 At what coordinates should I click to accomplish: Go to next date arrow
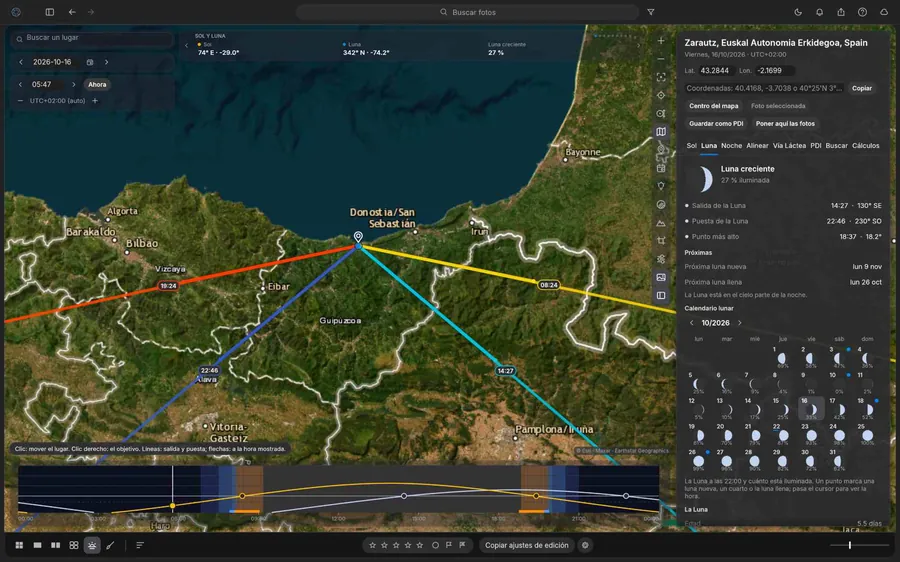point(106,62)
